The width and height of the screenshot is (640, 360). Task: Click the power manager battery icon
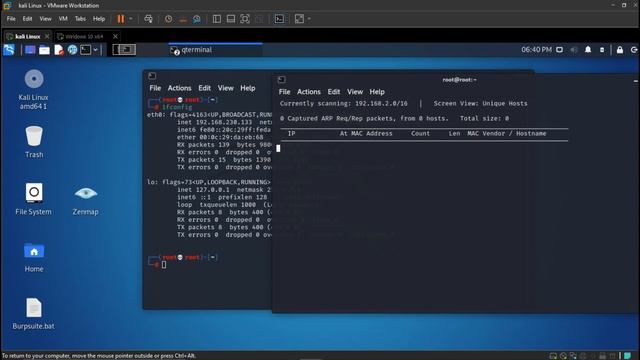[602, 50]
